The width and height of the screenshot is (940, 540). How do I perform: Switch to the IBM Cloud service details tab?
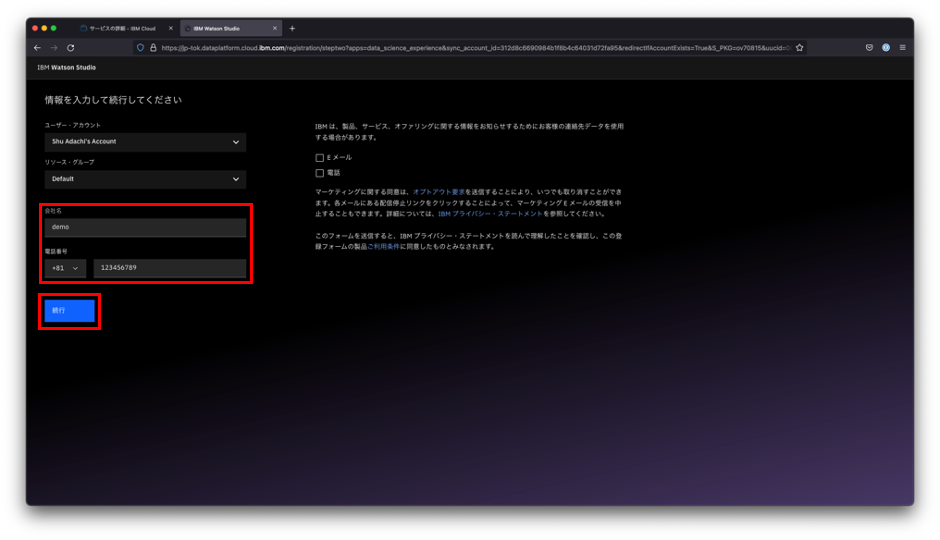[124, 28]
